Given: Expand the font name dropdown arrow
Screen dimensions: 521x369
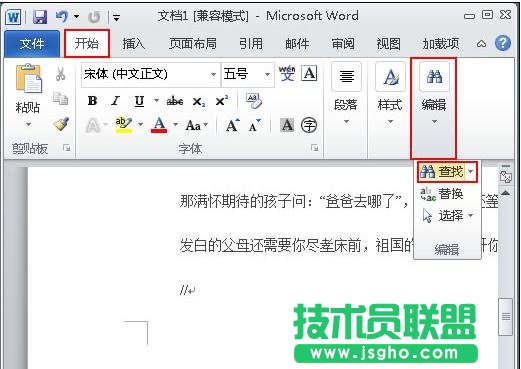Looking at the screenshot, I should [x=213, y=74].
